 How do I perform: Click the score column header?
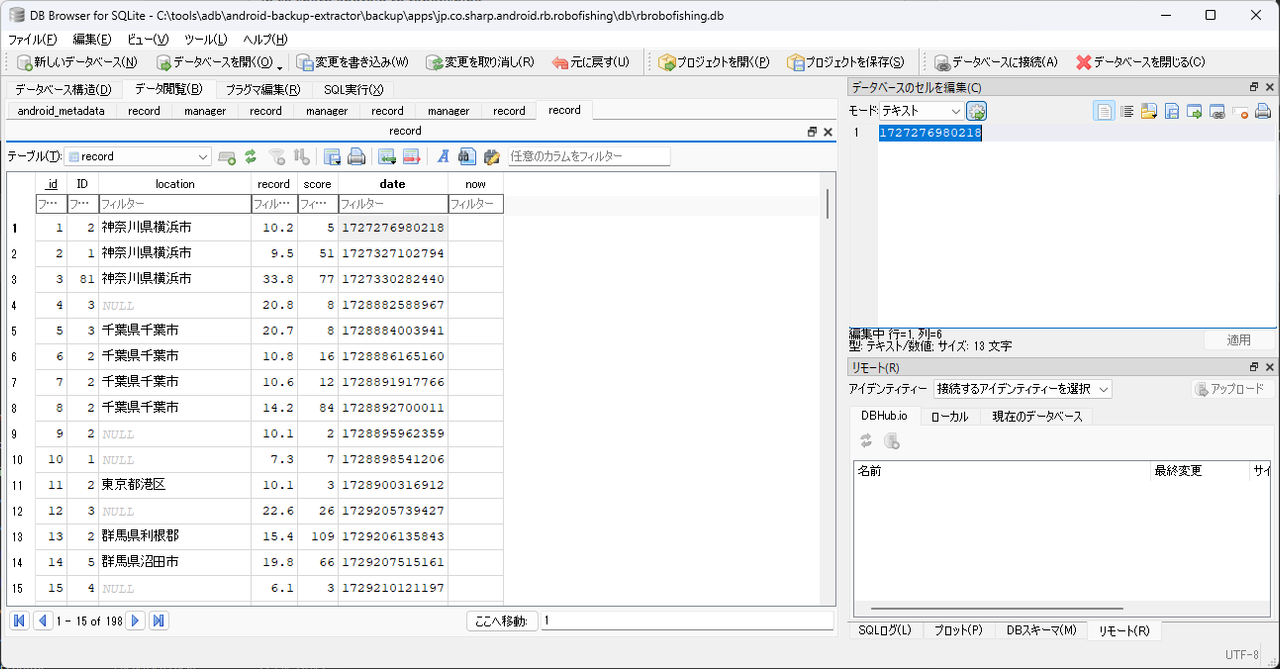pyautogui.click(x=317, y=184)
